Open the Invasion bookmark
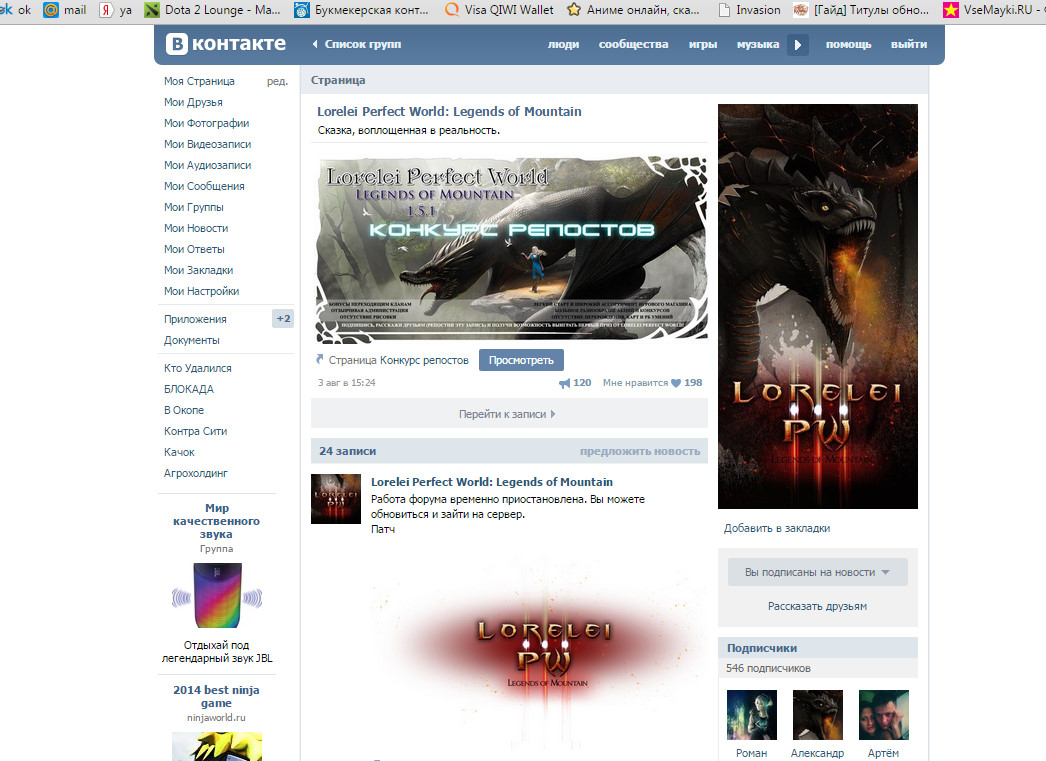This screenshot has width=1046, height=761. click(x=749, y=10)
